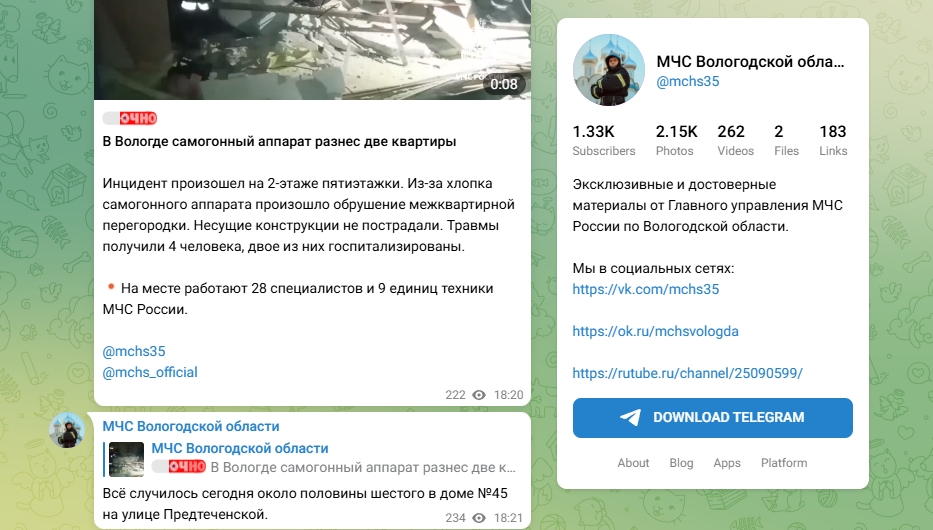Open the replied-post thumbnail image
The height and width of the screenshot is (530, 933).
click(x=127, y=459)
